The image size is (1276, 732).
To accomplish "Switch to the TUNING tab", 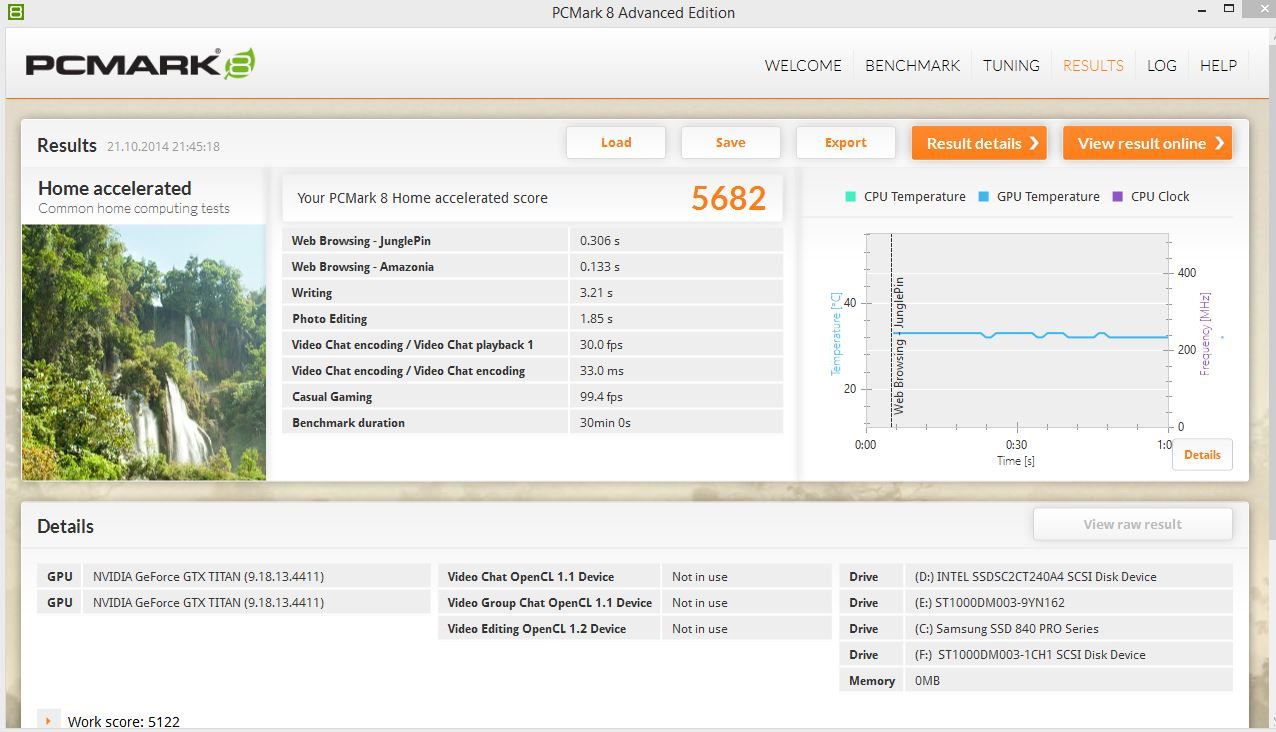I will [1011, 65].
